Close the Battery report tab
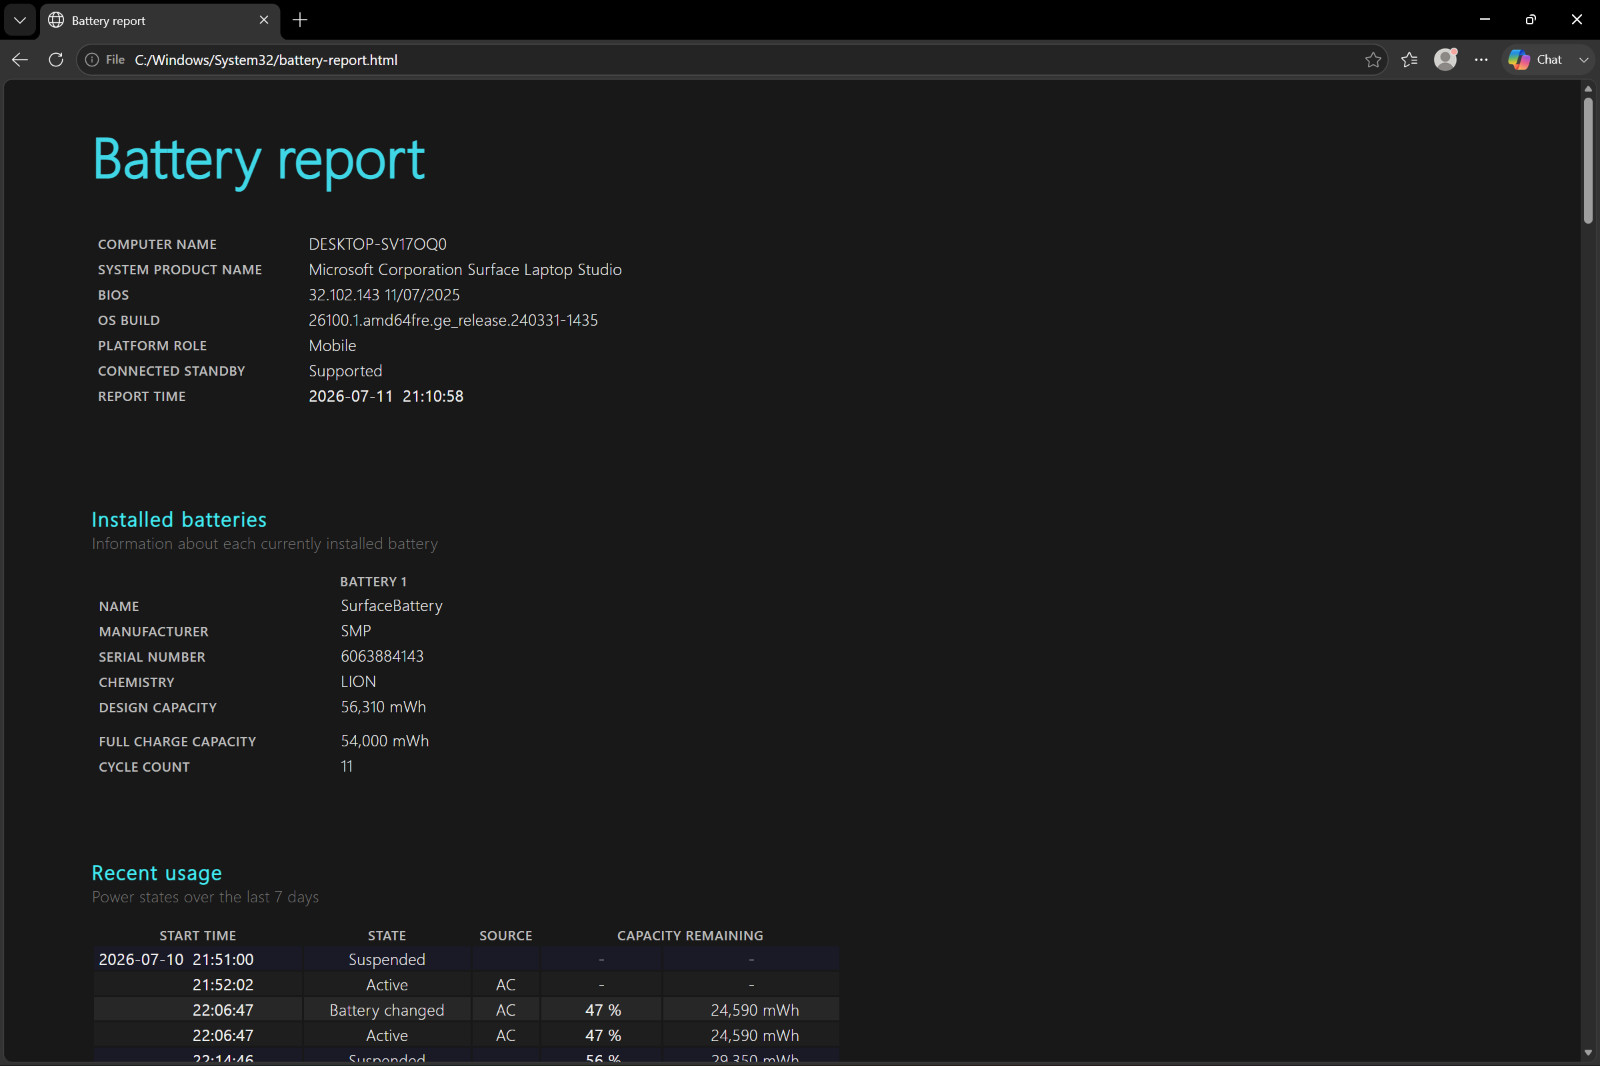Image resolution: width=1600 pixels, height=1066 pixels. [264, 20]
